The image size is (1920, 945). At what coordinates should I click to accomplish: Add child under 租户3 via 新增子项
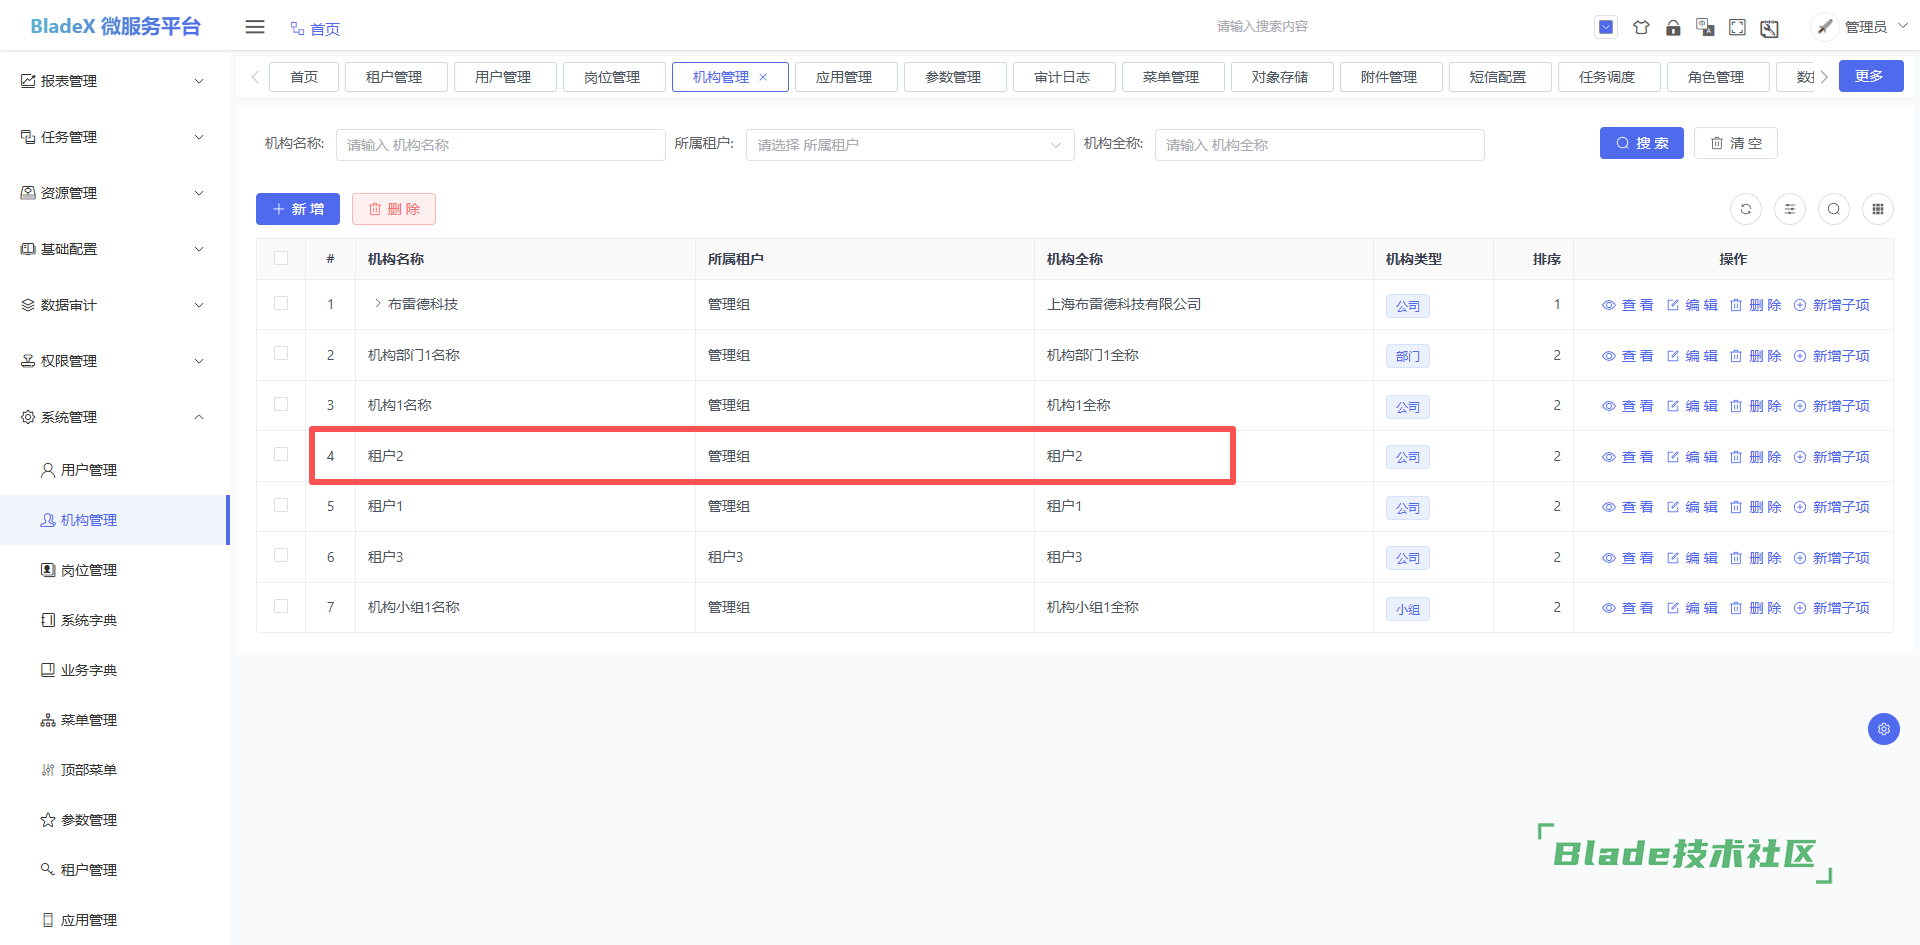(x=1832, y=558)
